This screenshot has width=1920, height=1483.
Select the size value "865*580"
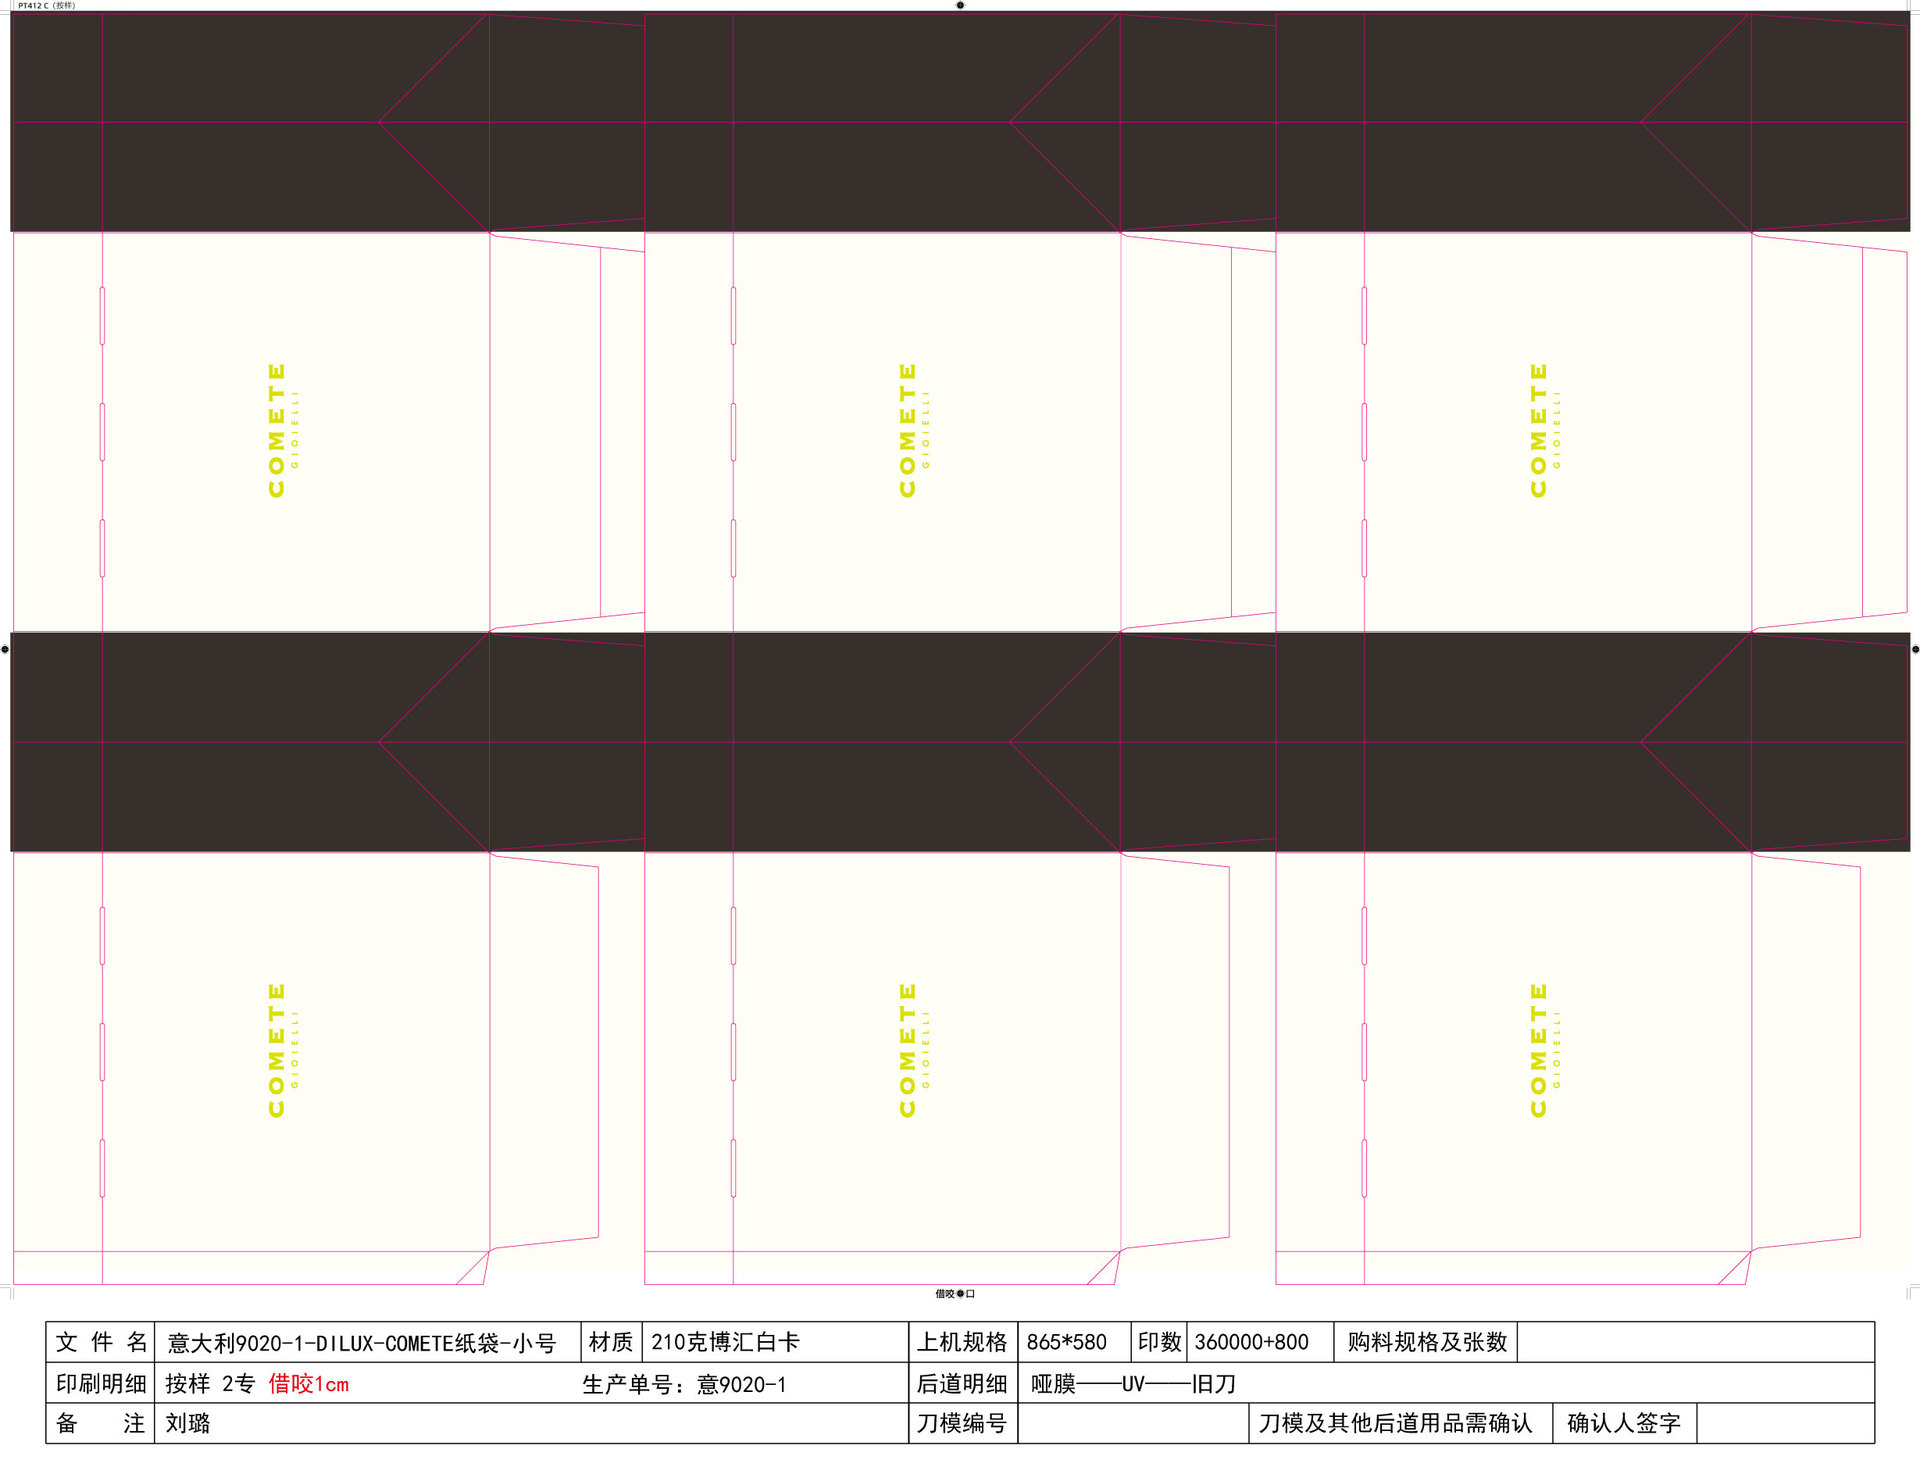pyautogui.click(x=1066, y=1342)
